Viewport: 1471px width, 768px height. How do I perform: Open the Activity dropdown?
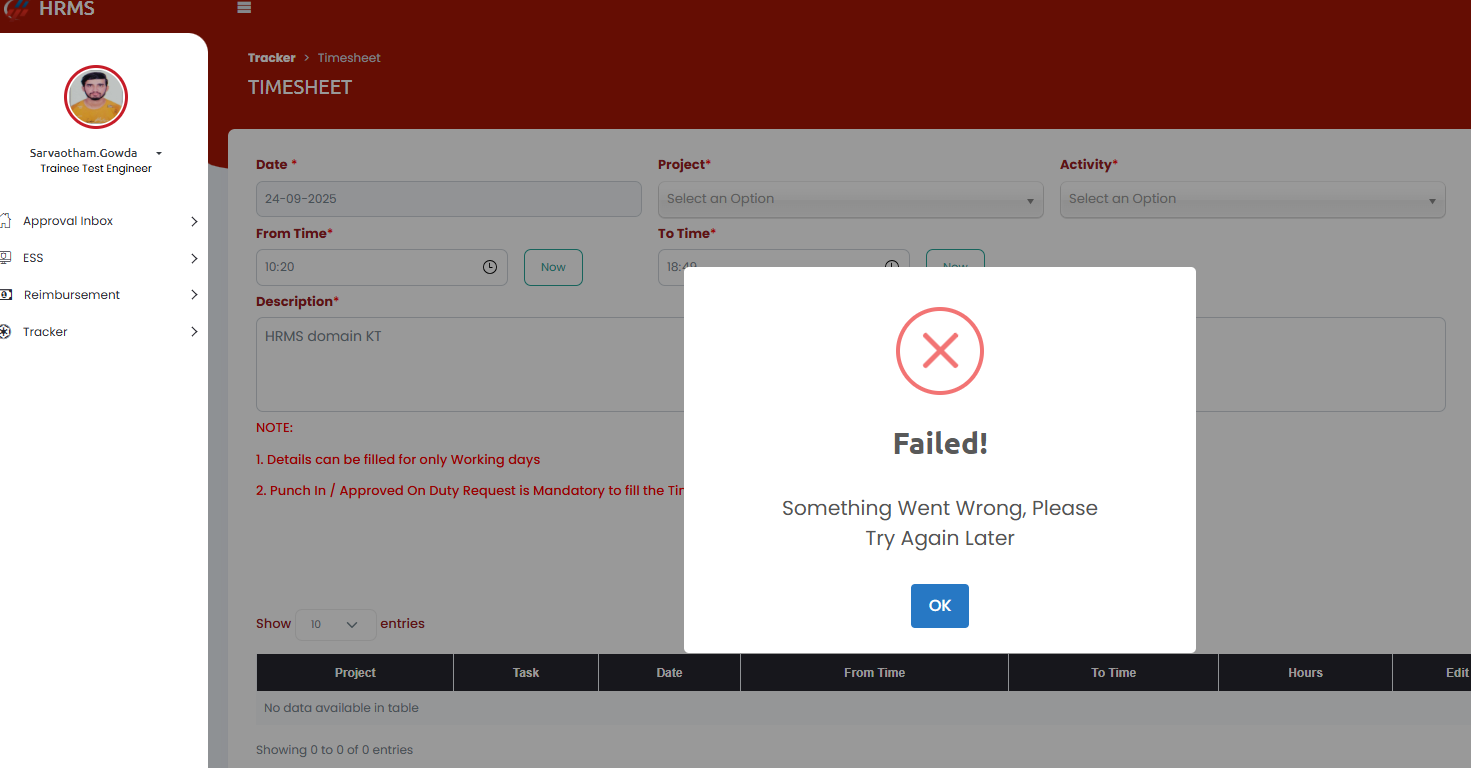[x=1252, y=199]
